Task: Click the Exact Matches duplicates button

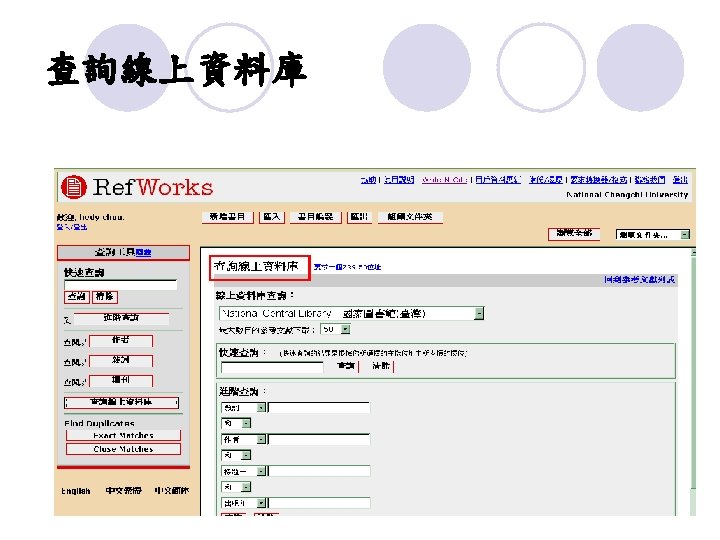Action: click(123, 435)
